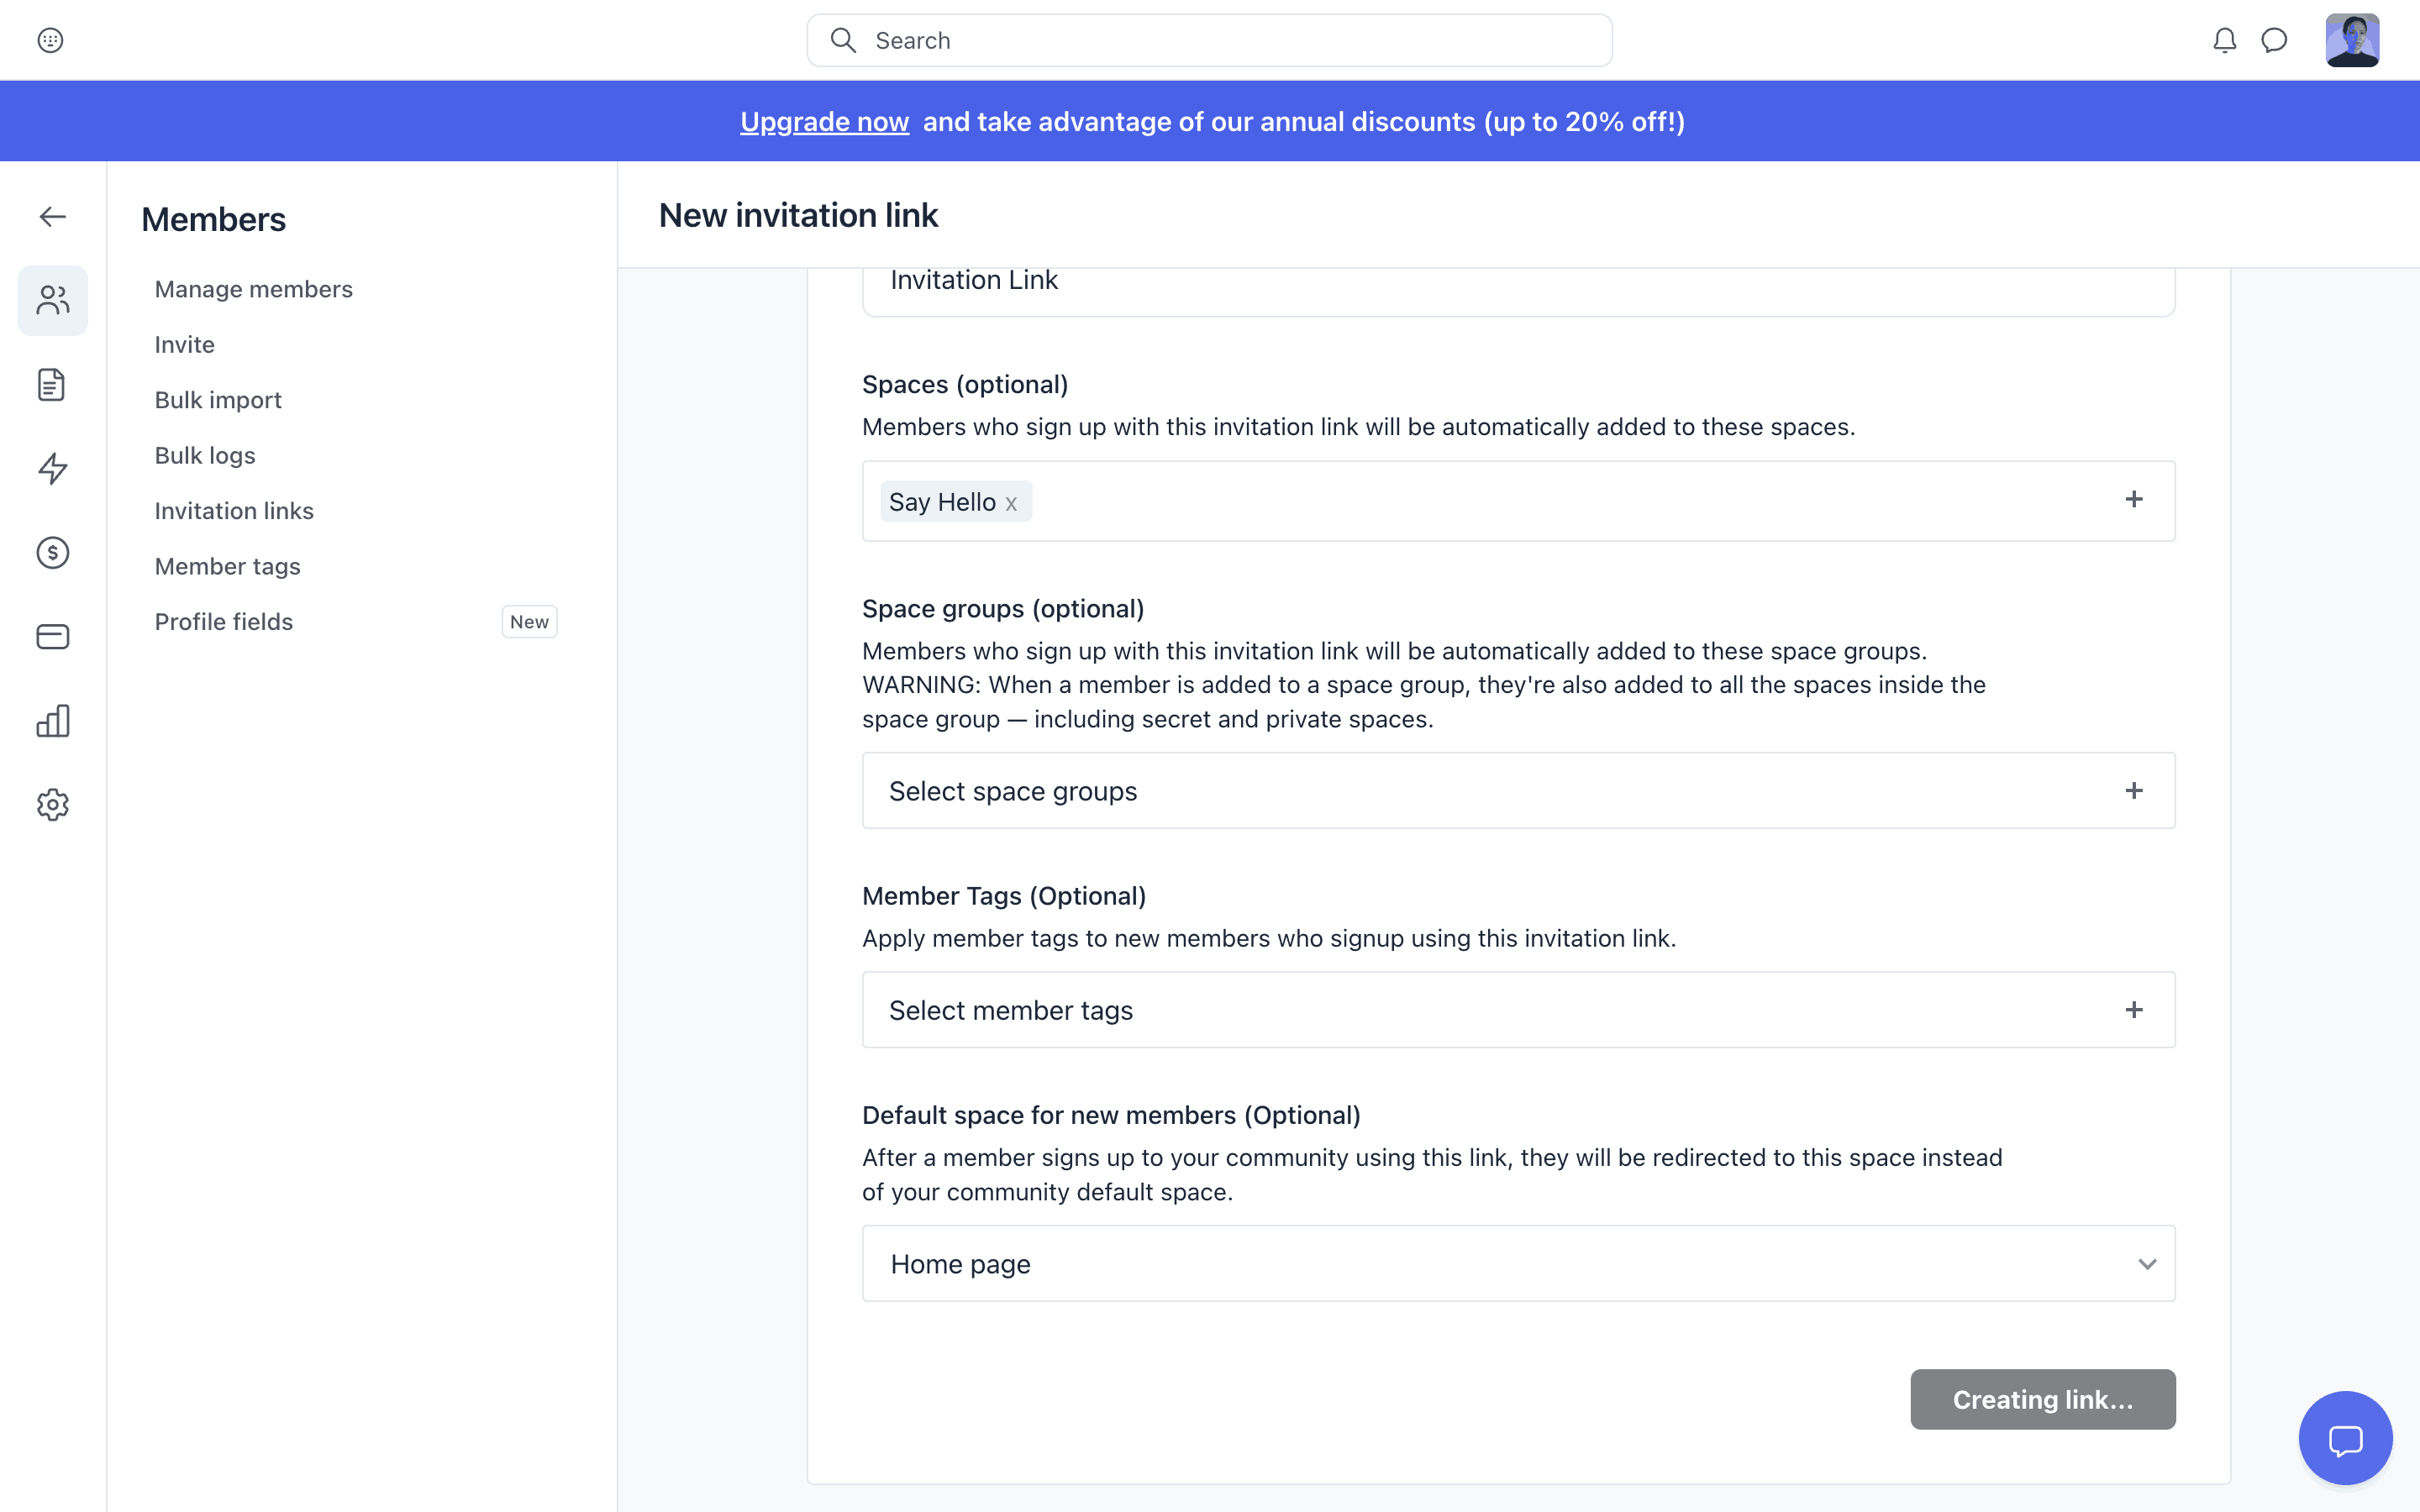Click the plus icon in space groups field
Viewport: 2420px width, 1512px height.
[2134, 790]
